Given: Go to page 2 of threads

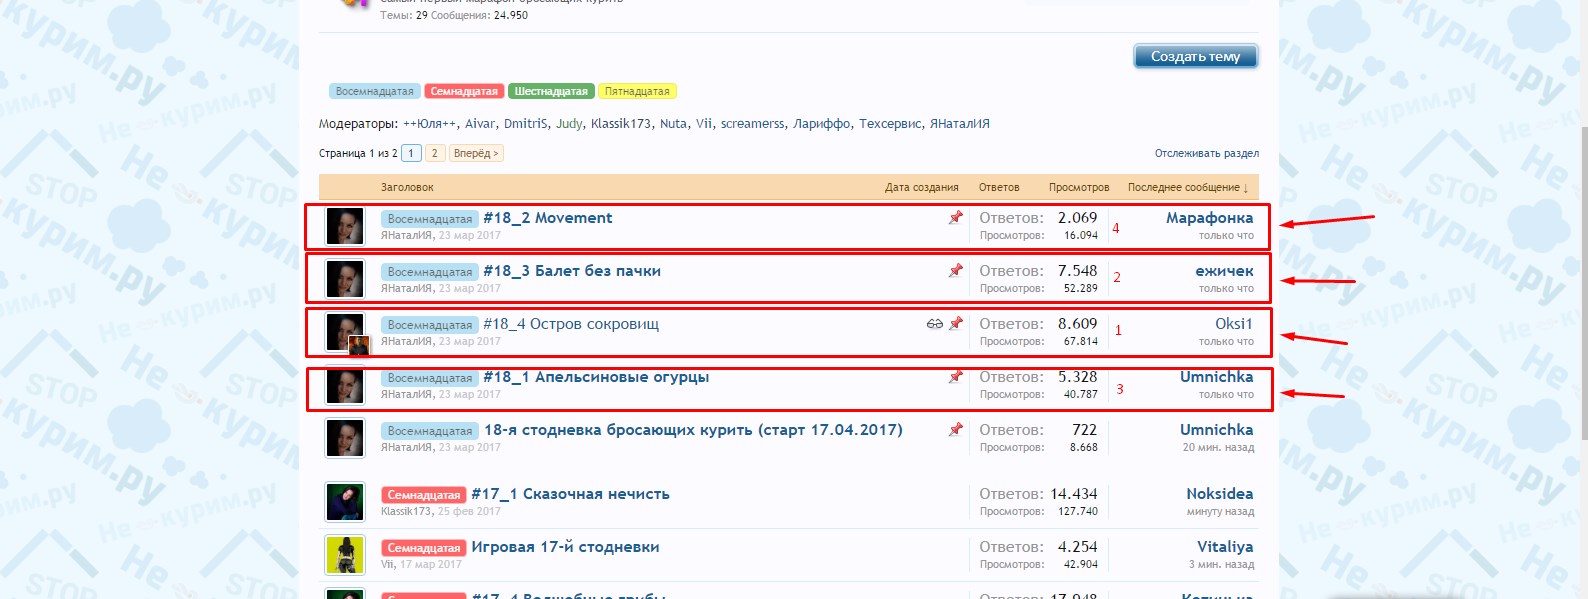Looking at the screenshot, I should pos(434,153).
